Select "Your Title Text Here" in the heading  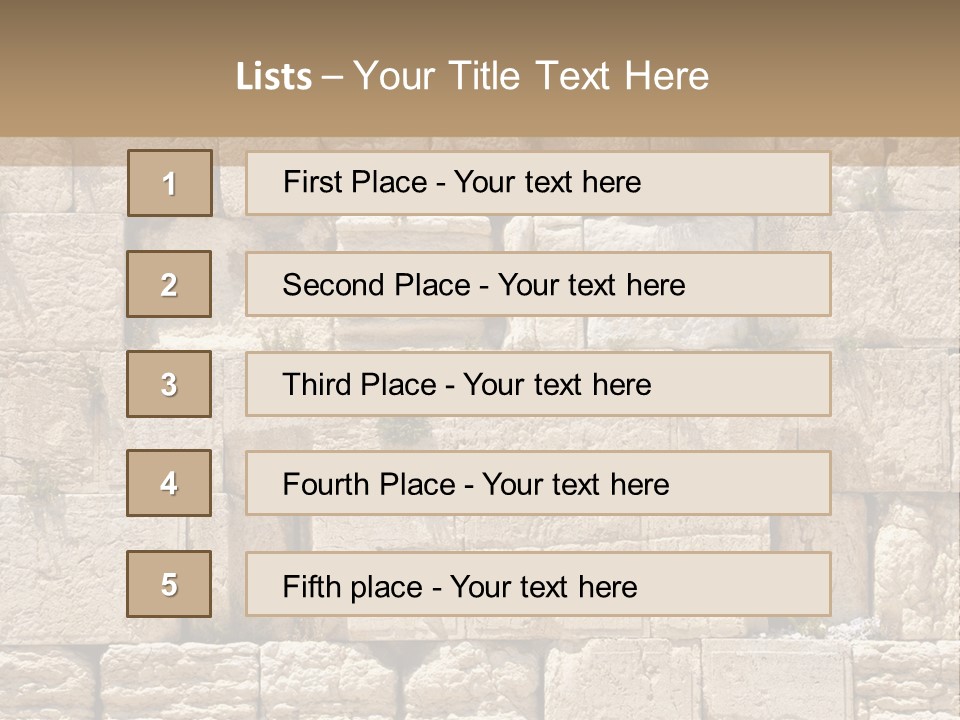pyautogui.click(x=531, y=76)
